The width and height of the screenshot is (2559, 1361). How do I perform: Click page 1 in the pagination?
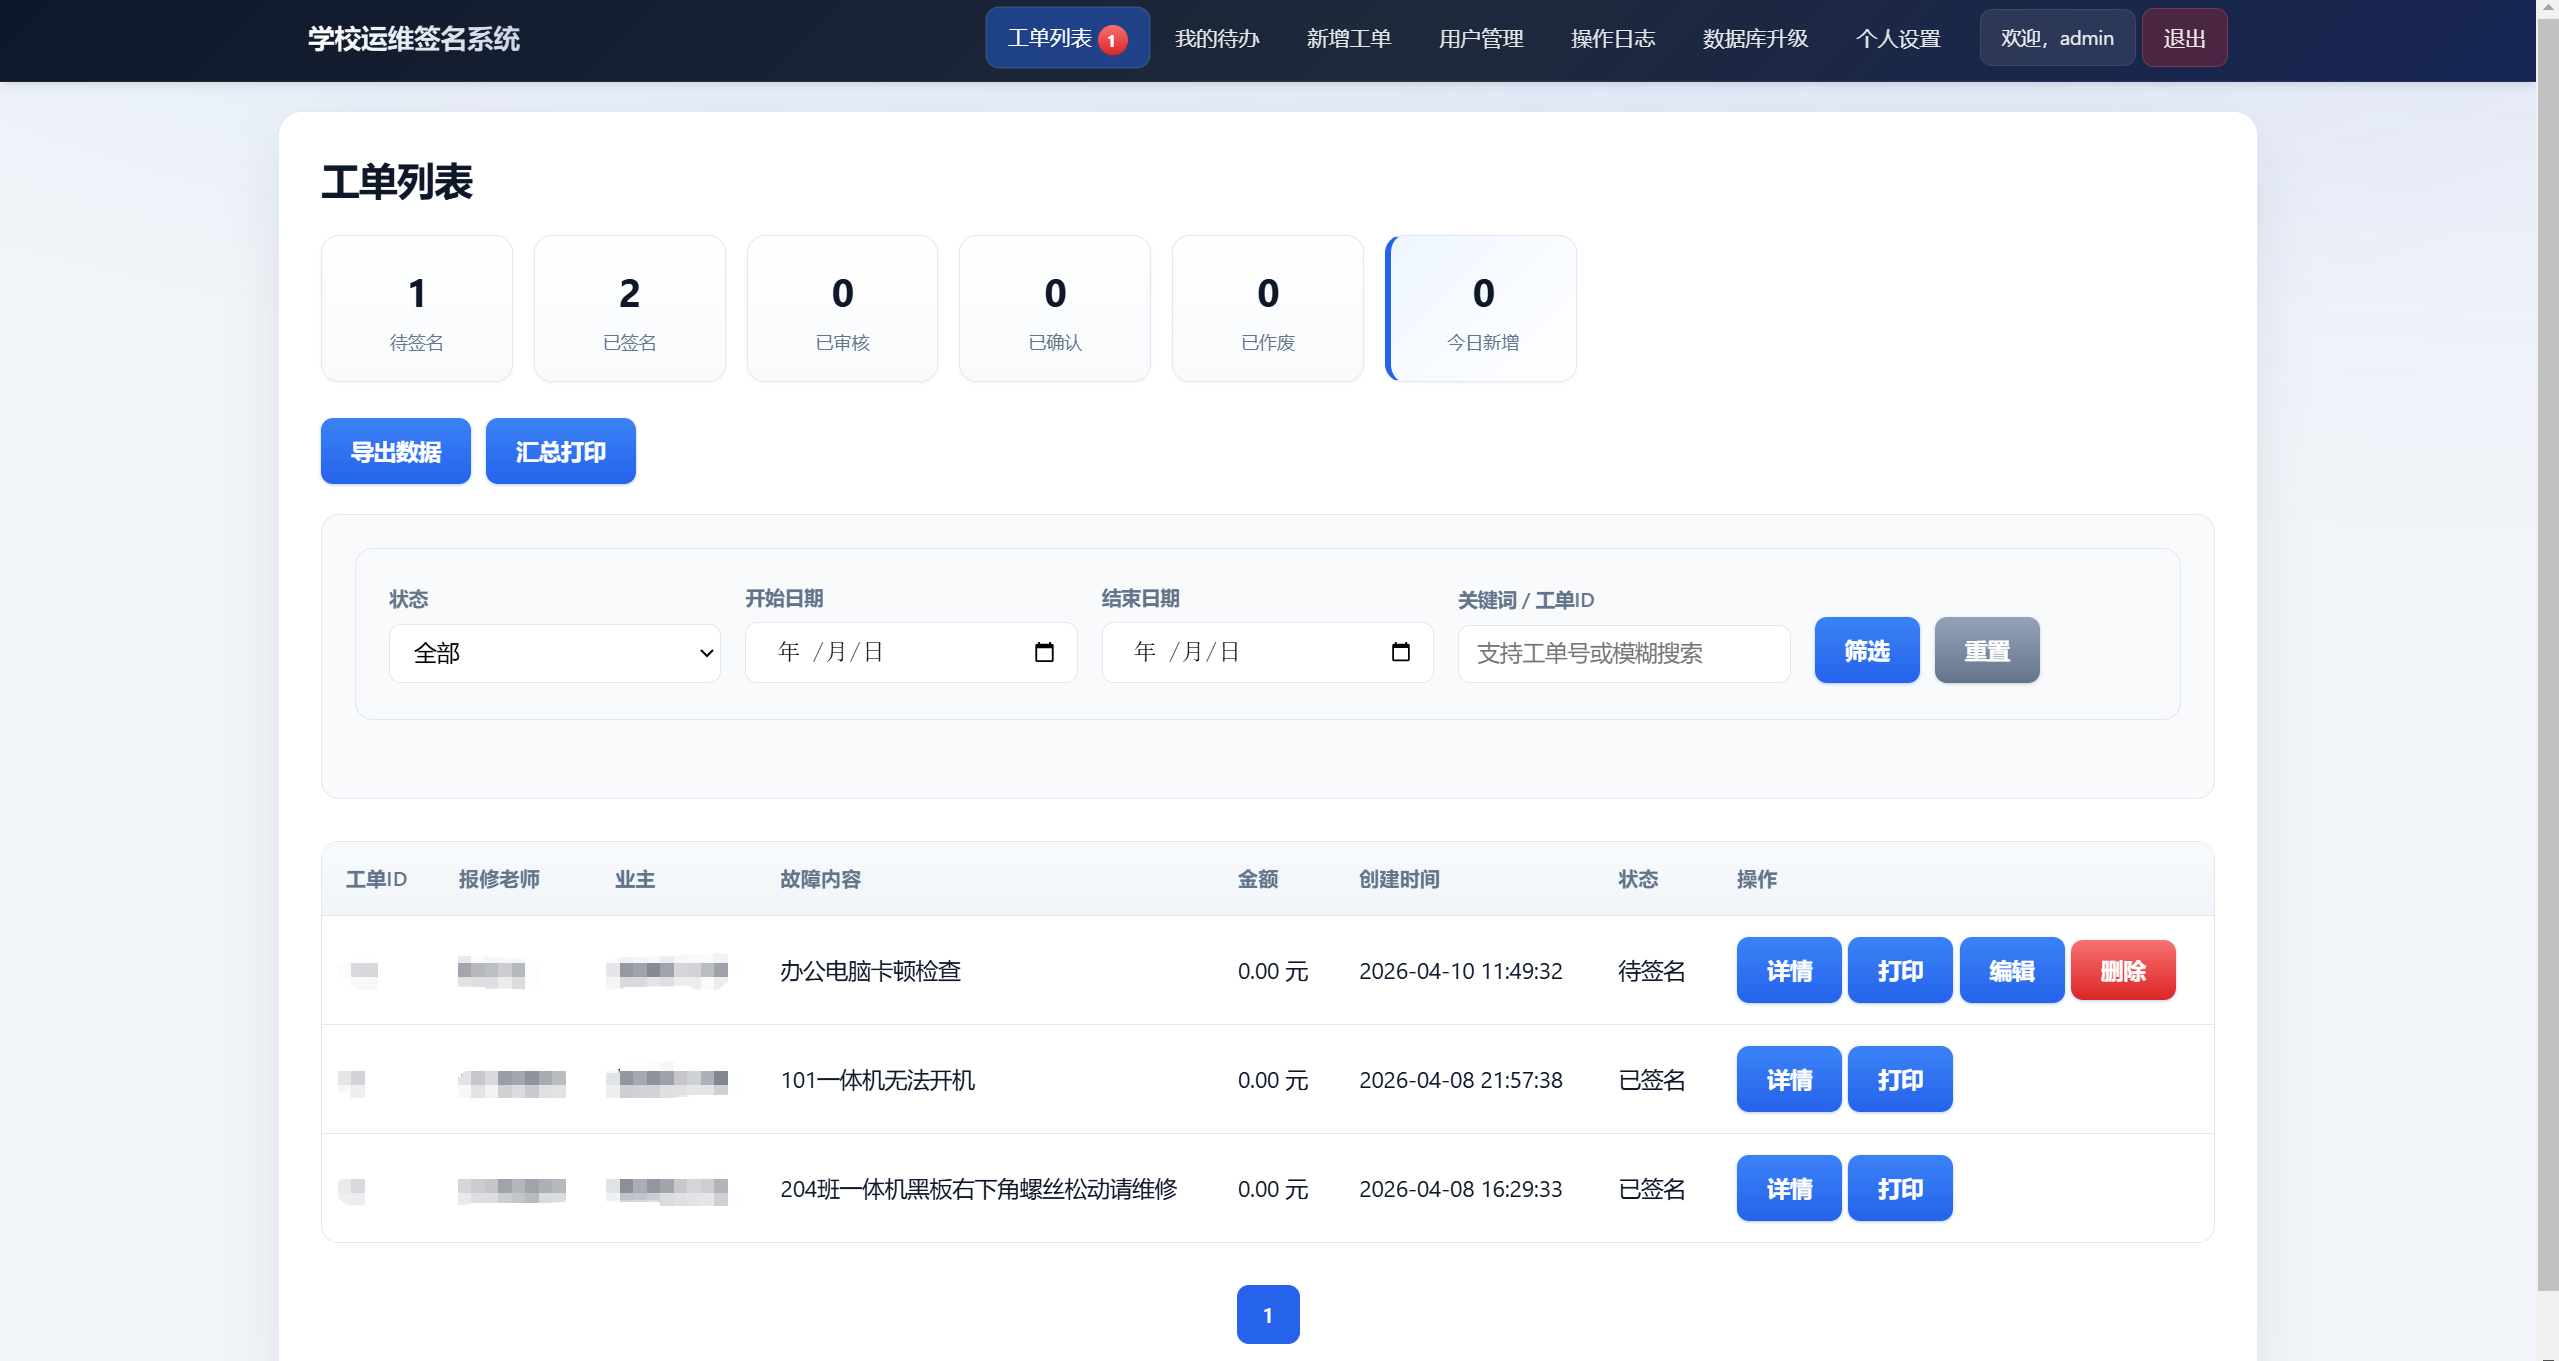pos(1267,1313)
